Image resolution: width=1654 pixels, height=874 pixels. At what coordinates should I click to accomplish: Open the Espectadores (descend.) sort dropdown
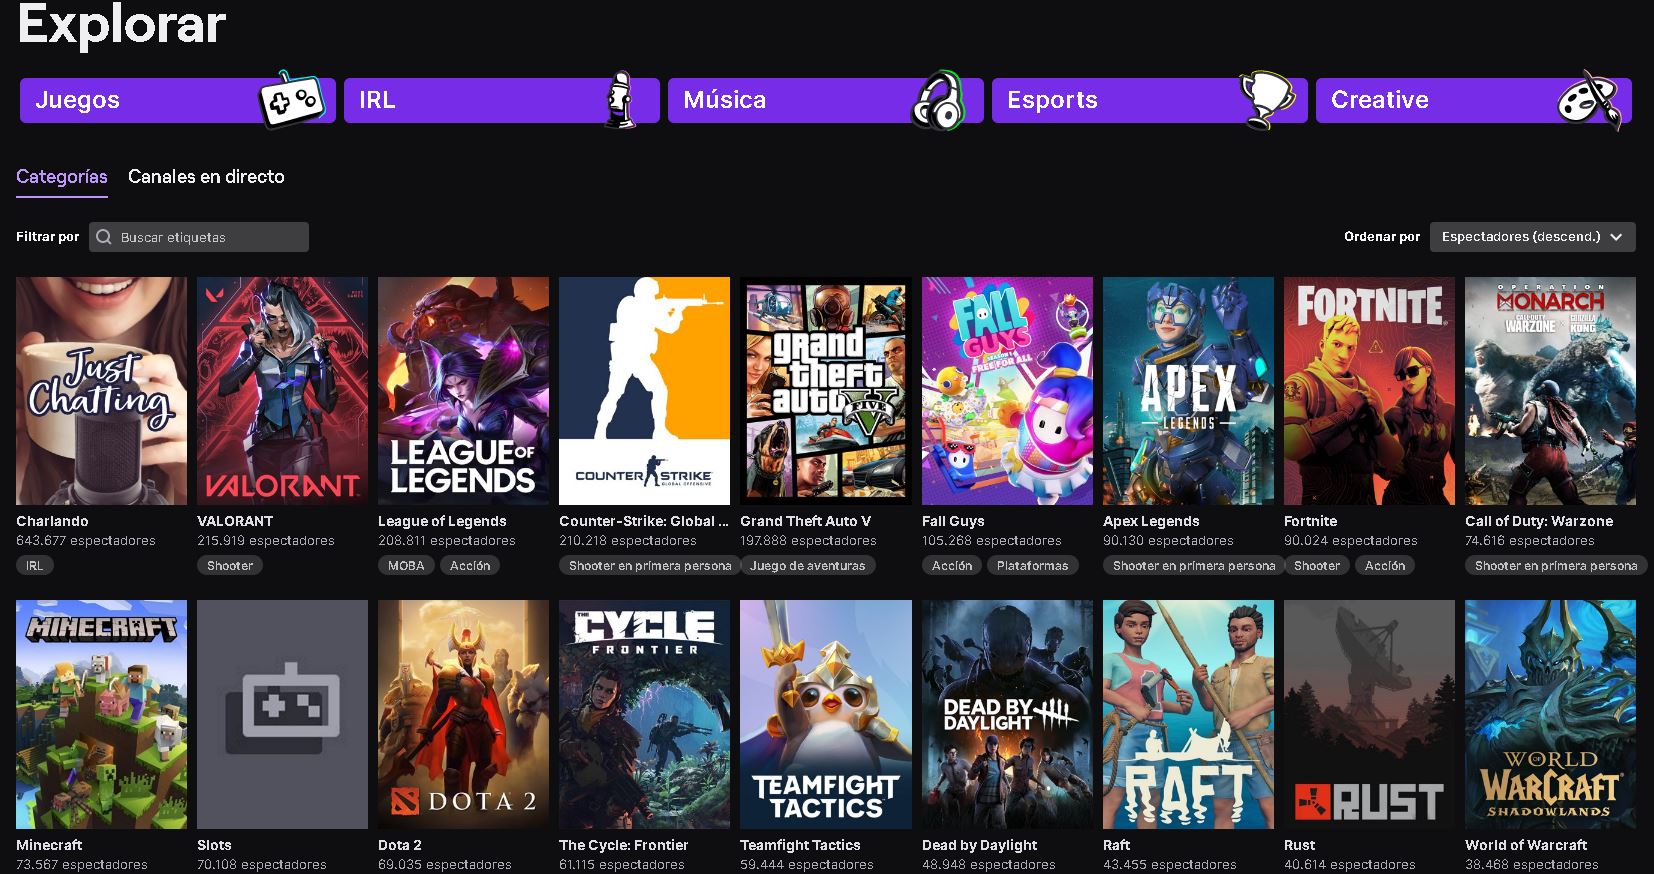point(1533,237)
